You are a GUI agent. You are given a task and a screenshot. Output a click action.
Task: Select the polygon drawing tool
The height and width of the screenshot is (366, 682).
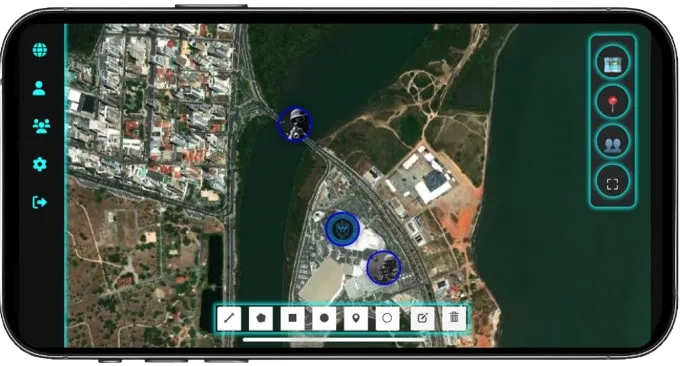[261, 318]
